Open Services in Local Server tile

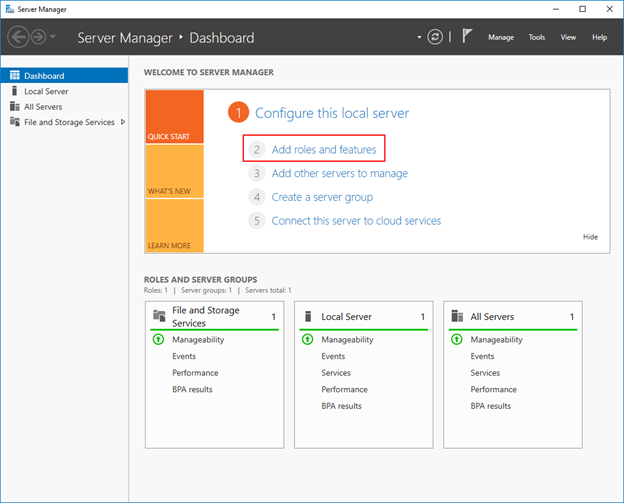(336, 373)
